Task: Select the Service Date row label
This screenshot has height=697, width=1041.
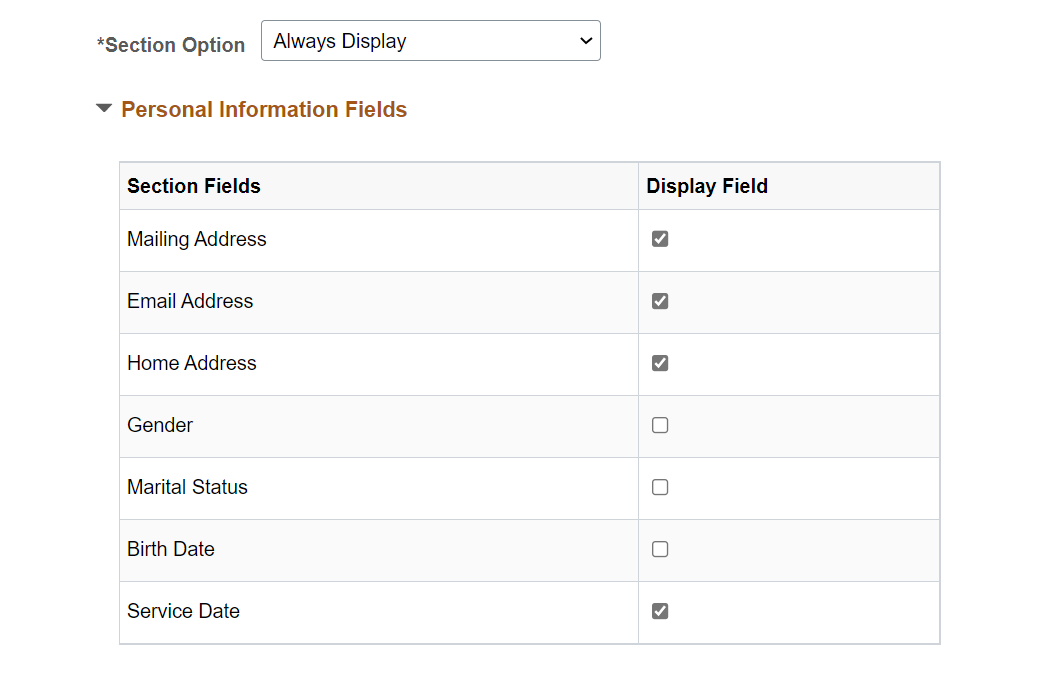Action: pyautogui.click(x=183, y=611)
